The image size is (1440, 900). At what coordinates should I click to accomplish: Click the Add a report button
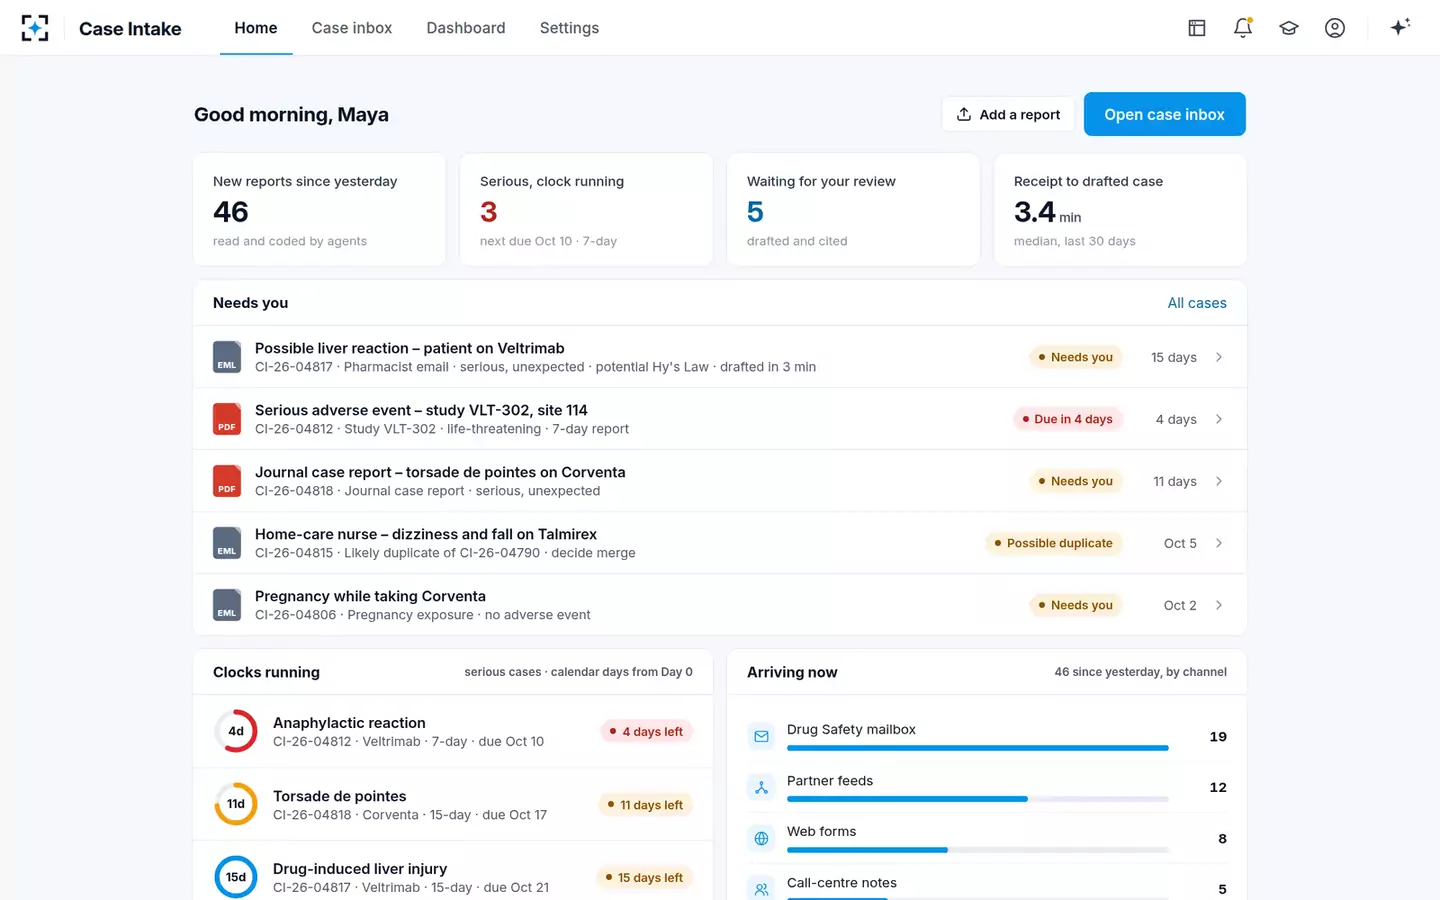pos(1008,114)
